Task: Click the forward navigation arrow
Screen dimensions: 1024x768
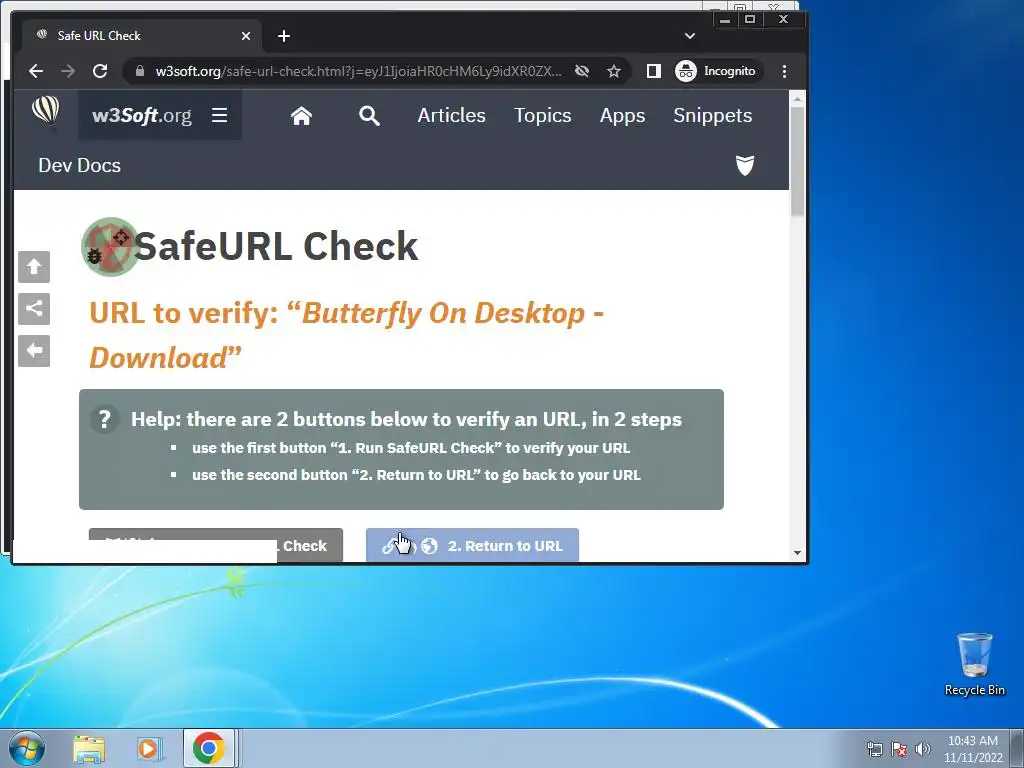Action: click(x=68, y=71)
